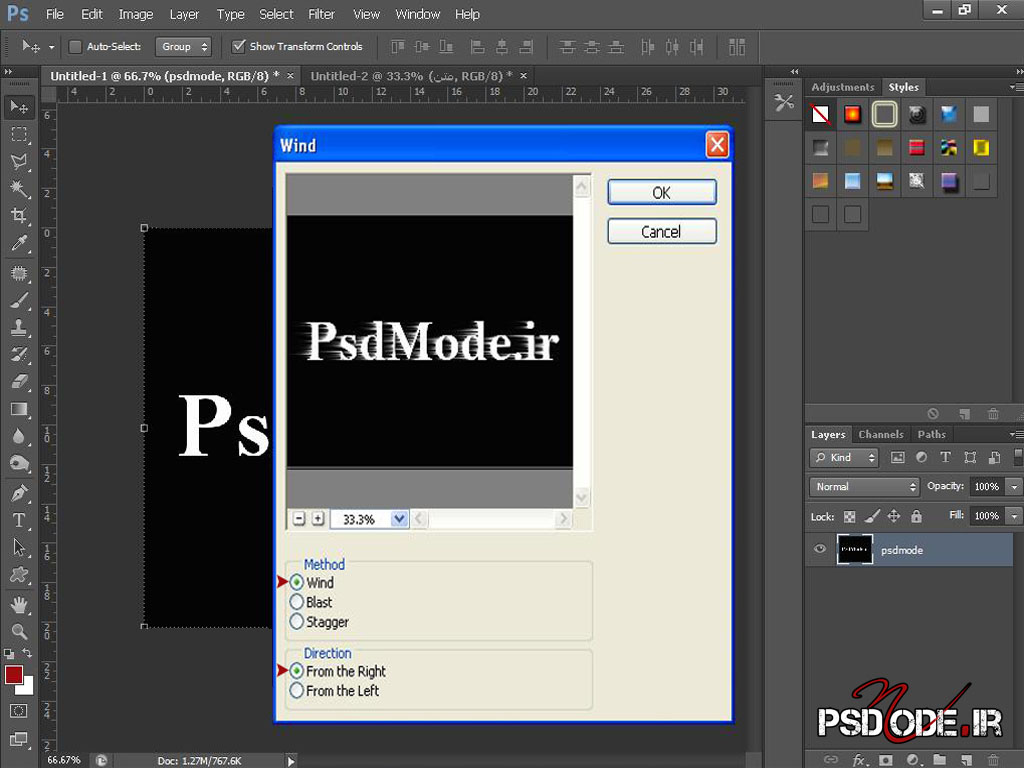Switch to the Untitled-2 document tab
This screenshot has height=768, width=1024.
[411, 76]
